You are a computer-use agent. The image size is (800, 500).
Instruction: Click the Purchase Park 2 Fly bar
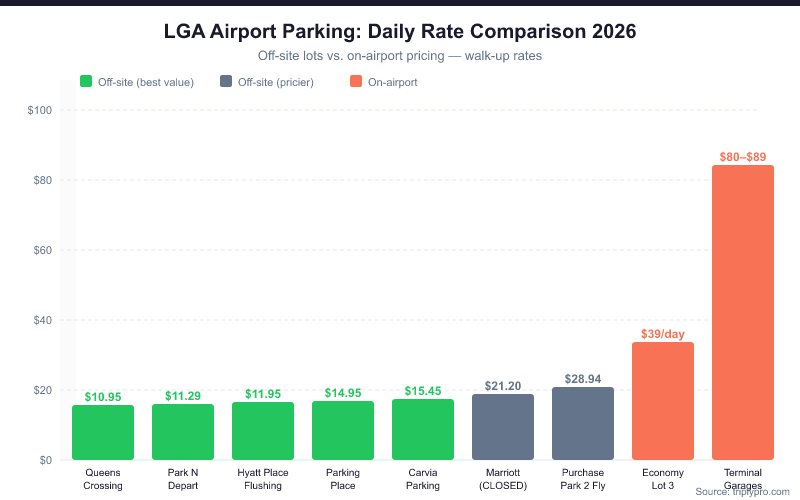[x=583, y=424]
